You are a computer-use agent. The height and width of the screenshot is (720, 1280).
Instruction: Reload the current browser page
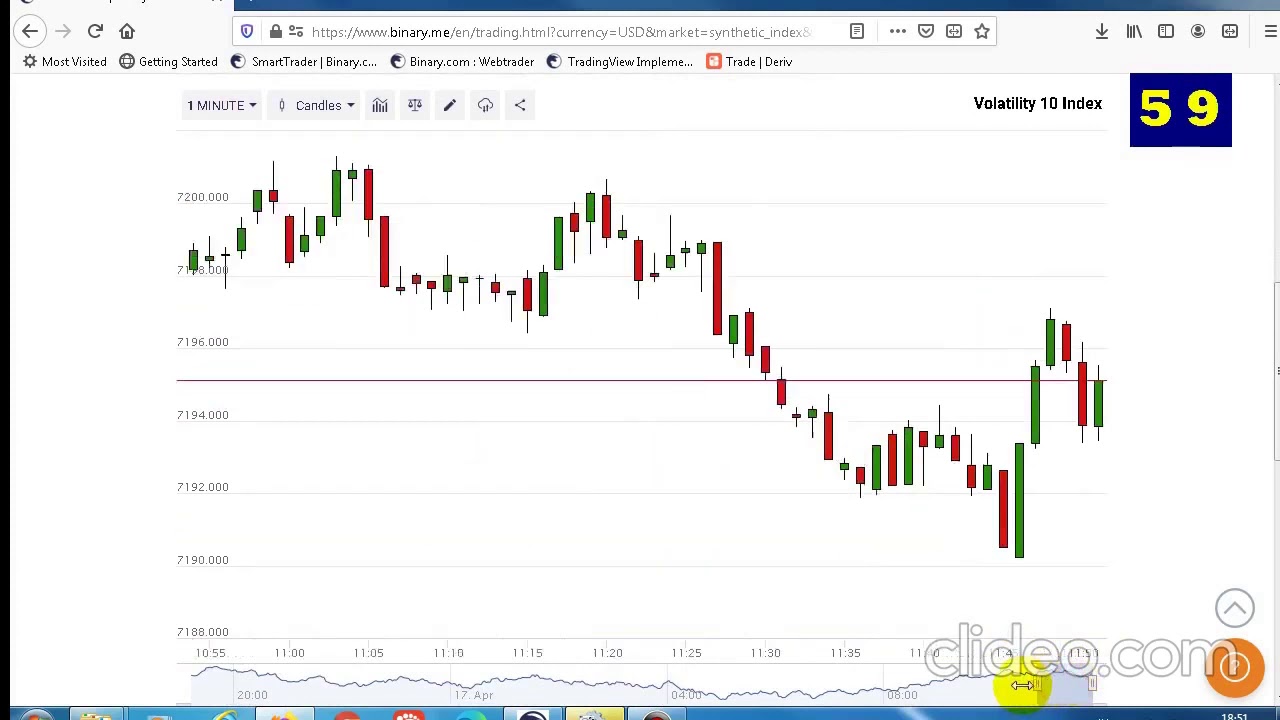pyautogui.click(x=95, y=32)
